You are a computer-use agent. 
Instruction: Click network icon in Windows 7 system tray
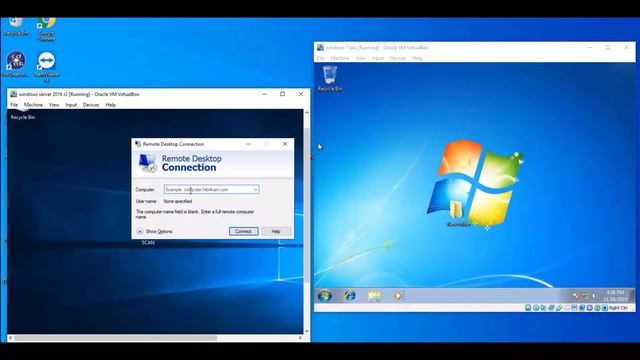click(586, 296)
